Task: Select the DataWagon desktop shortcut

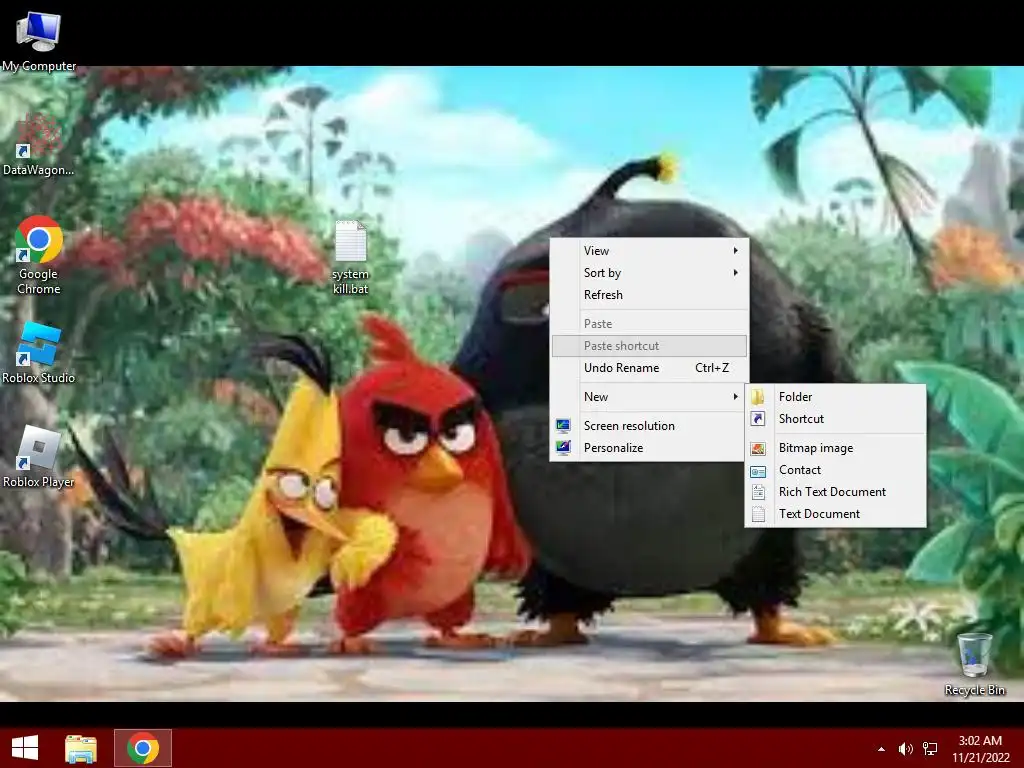Action: click(39, 145)
